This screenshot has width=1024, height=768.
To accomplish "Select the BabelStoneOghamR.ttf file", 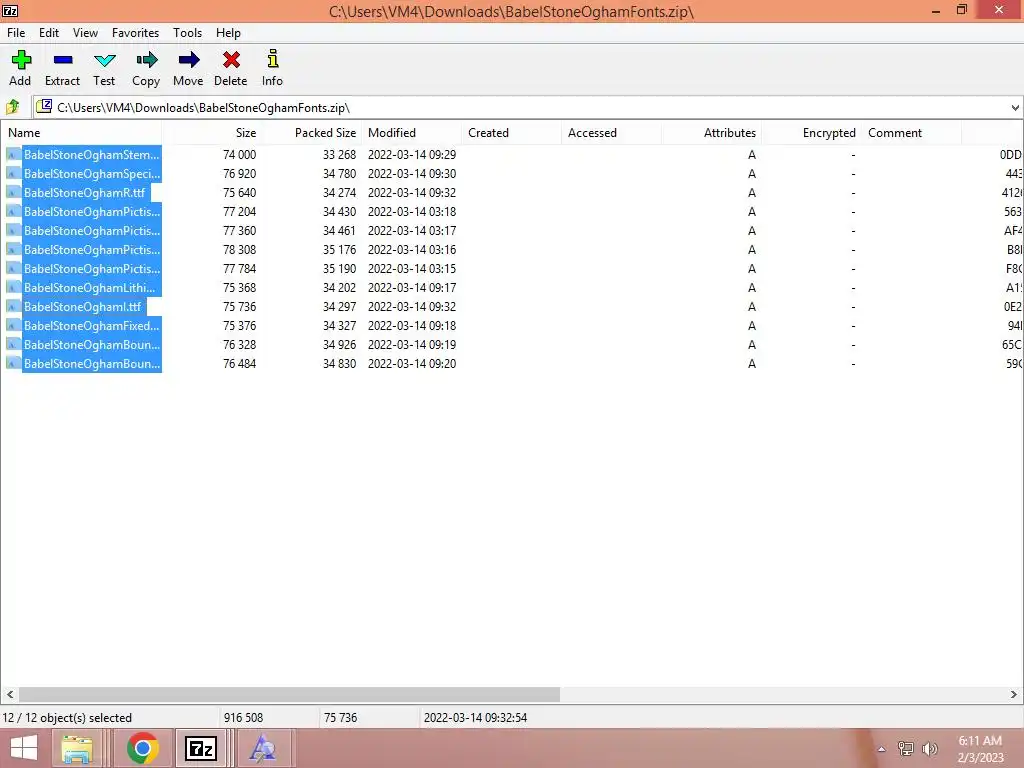I will [85, 193].
